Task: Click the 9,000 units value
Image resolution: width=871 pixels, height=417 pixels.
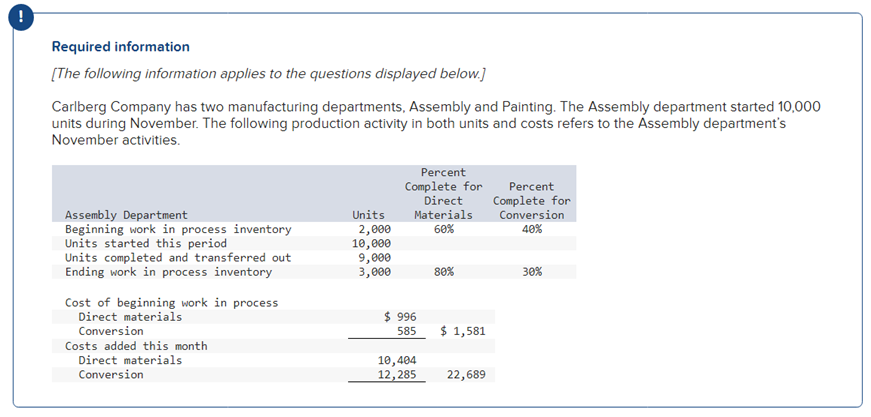Action: click(x=374, y=258)
